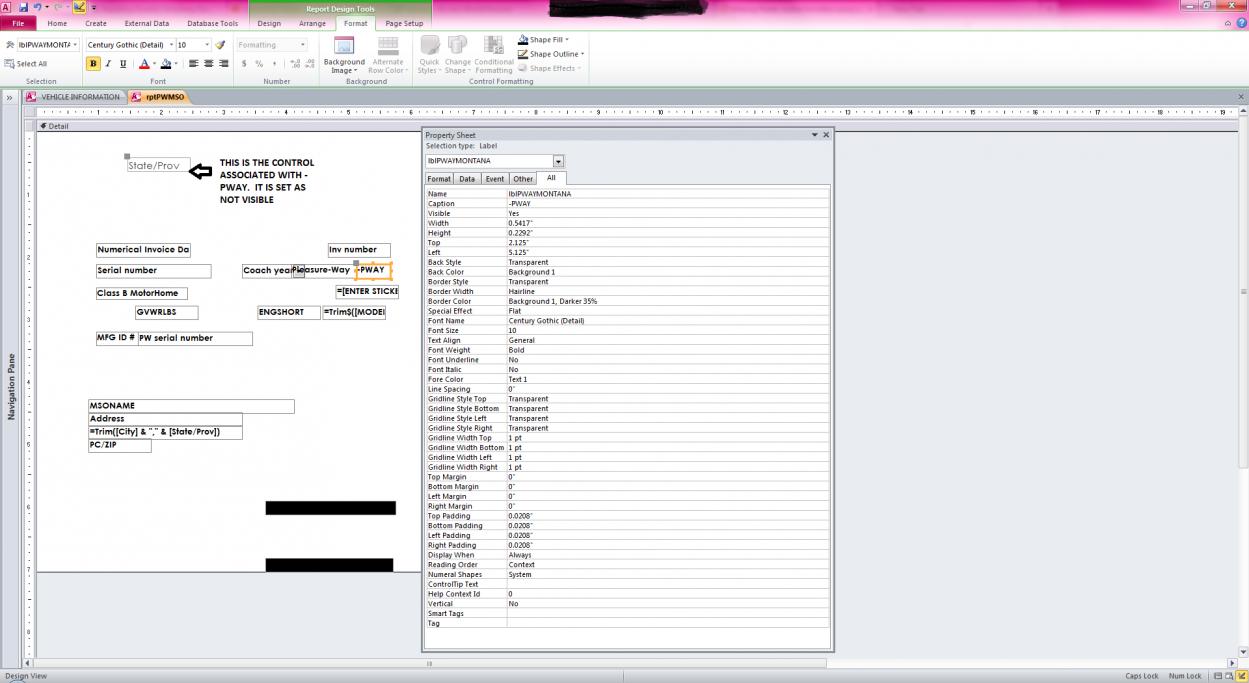Switch to the Create ribbon tab
Image resolution: width=1249 pixels, height=683 pixels.
point(96,23)
